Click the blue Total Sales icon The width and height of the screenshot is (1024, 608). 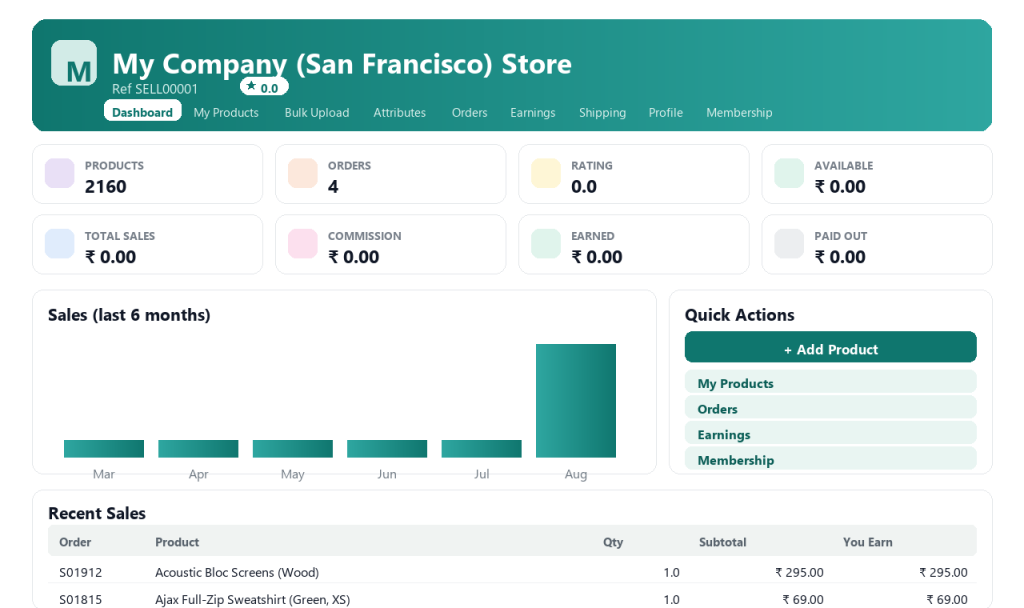click(59, 244)
